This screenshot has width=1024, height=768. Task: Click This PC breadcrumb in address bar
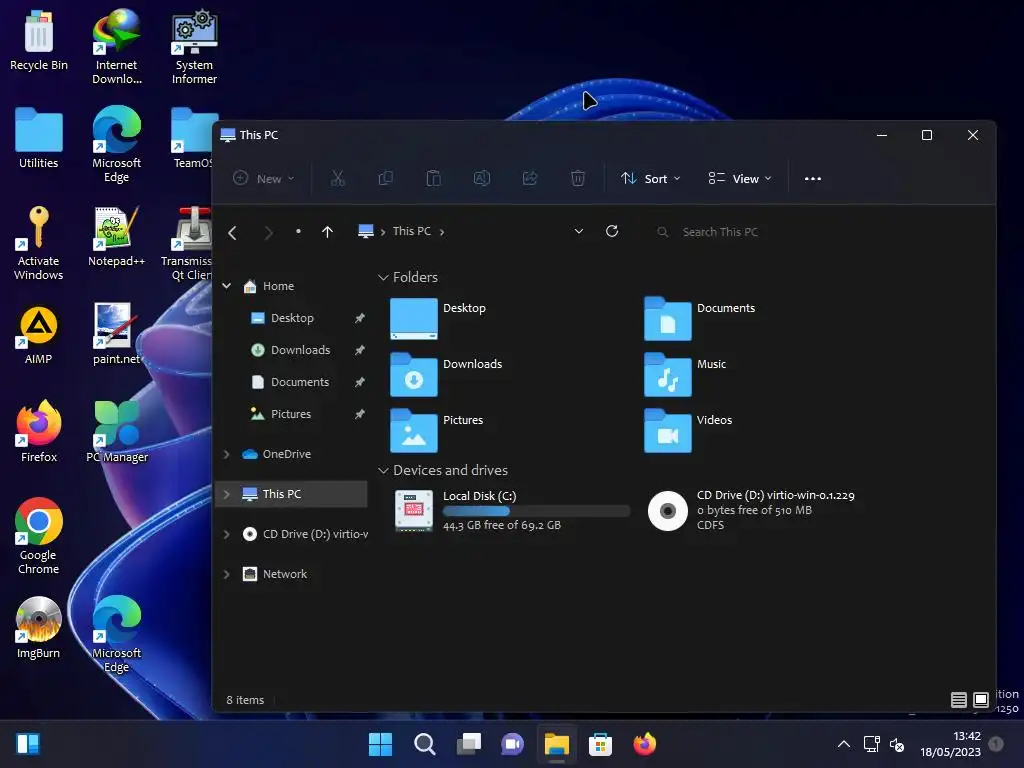tap(411, 231)
